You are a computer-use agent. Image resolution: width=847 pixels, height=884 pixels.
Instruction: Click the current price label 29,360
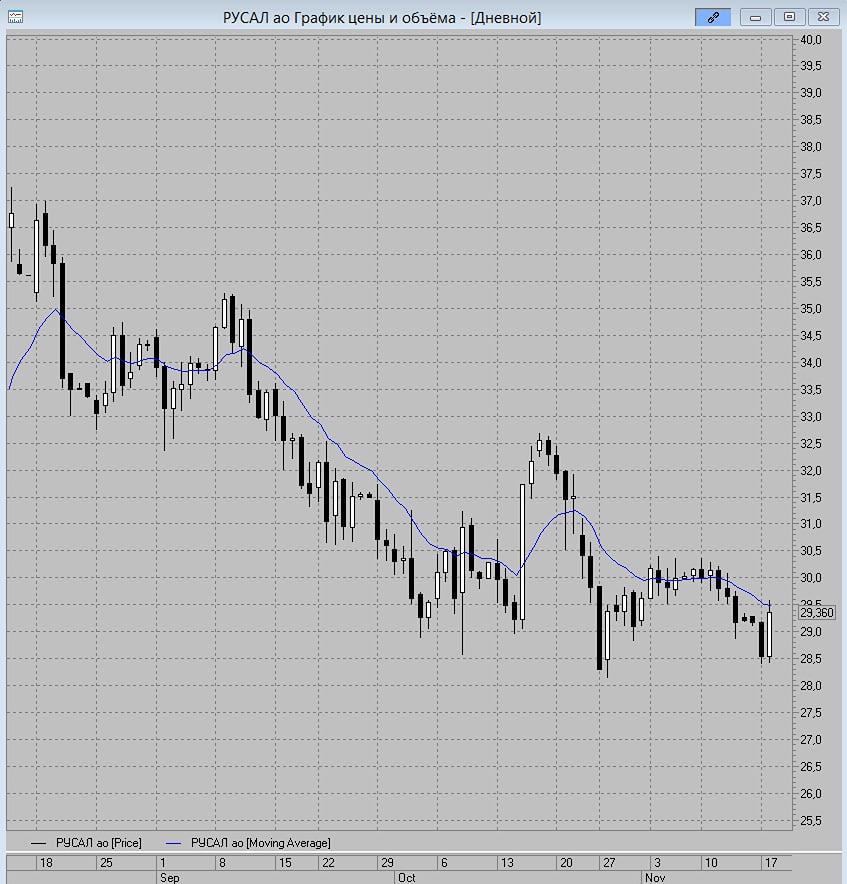(817, 613)
